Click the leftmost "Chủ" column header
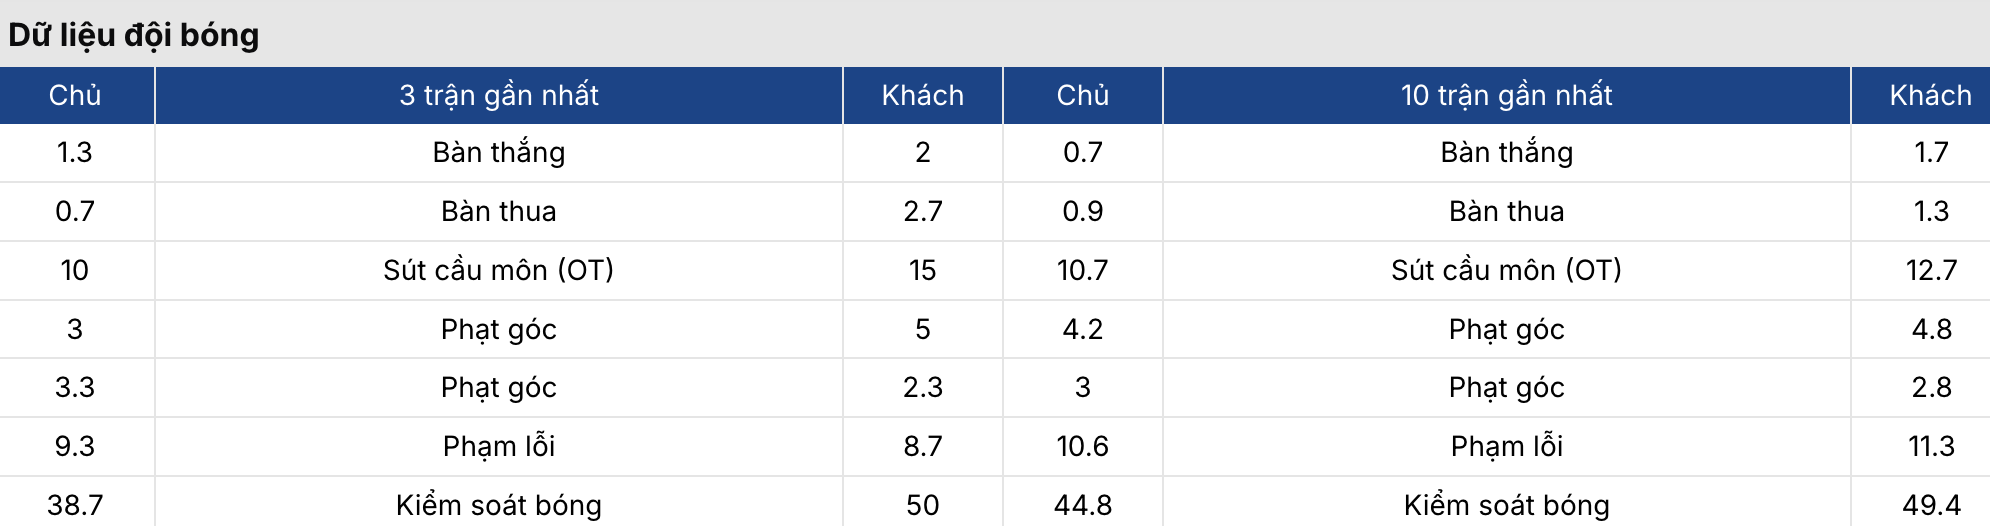Image resolution: width=1990 pixels, height=526 pixels. coord(75,95)
